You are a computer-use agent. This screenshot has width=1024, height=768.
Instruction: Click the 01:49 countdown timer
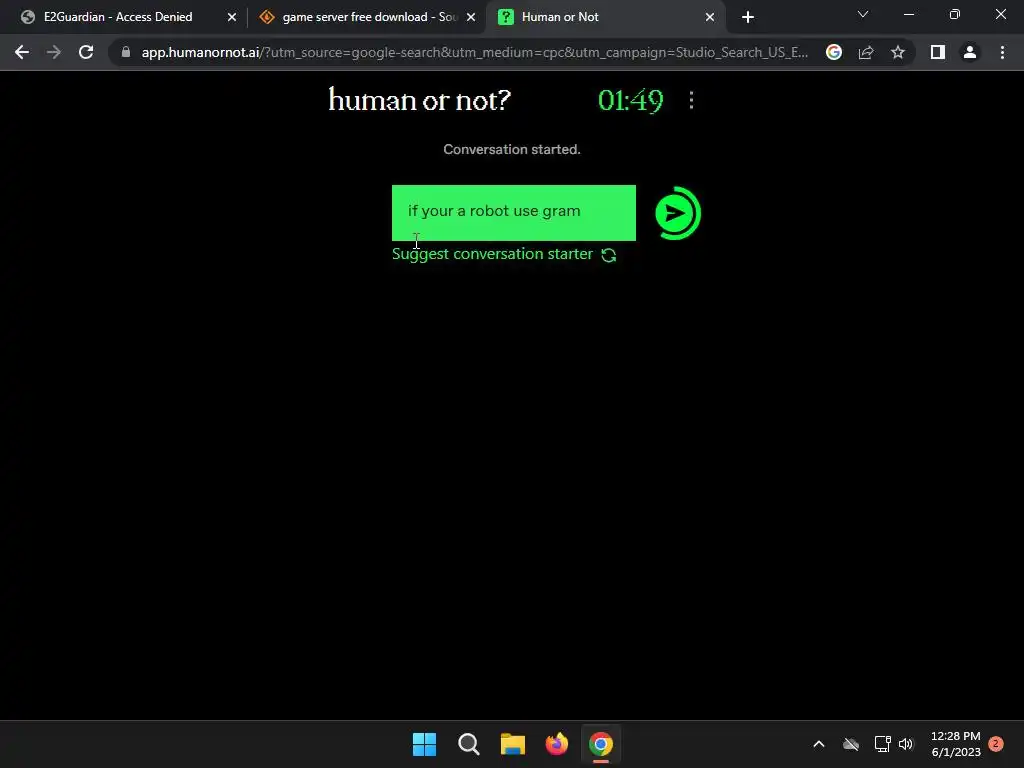tap(630, 101)
